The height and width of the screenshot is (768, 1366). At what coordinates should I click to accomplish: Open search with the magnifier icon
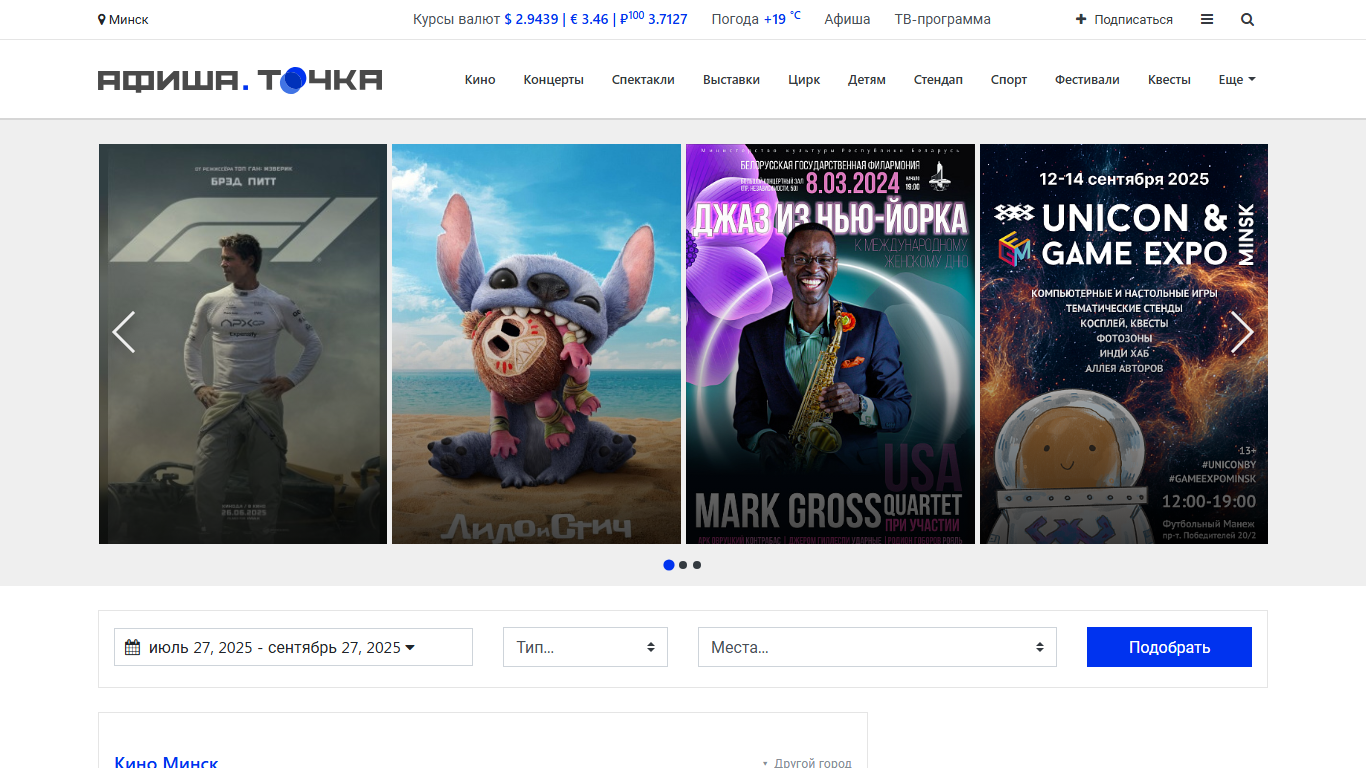[x=1247, y=20]
